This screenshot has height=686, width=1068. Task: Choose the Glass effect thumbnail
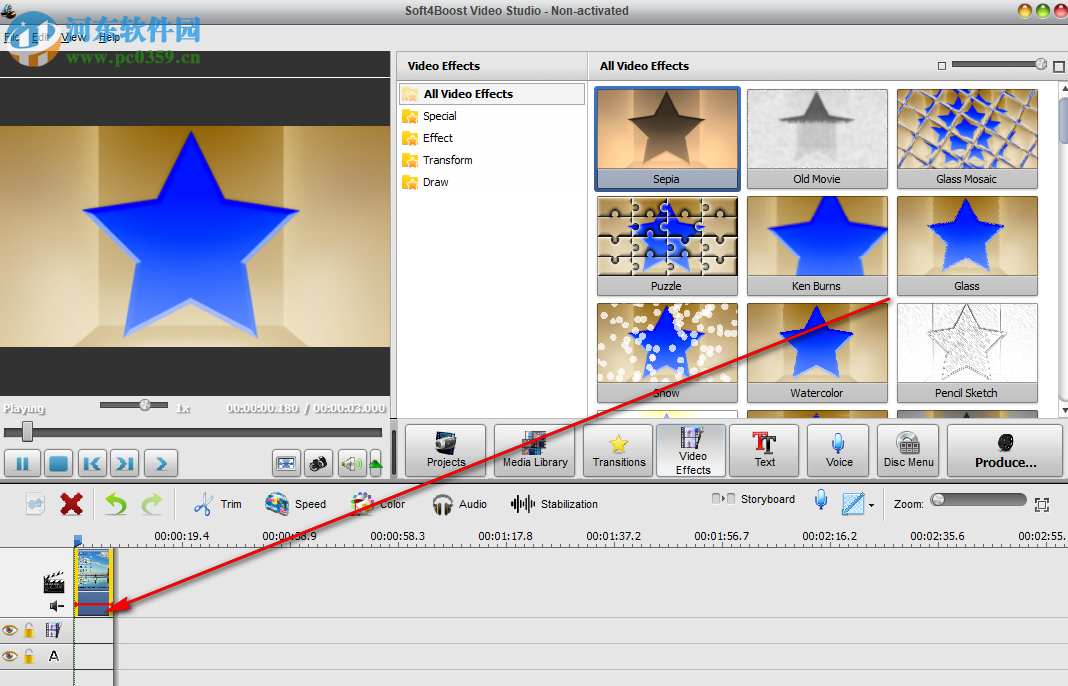click(967, 246)
